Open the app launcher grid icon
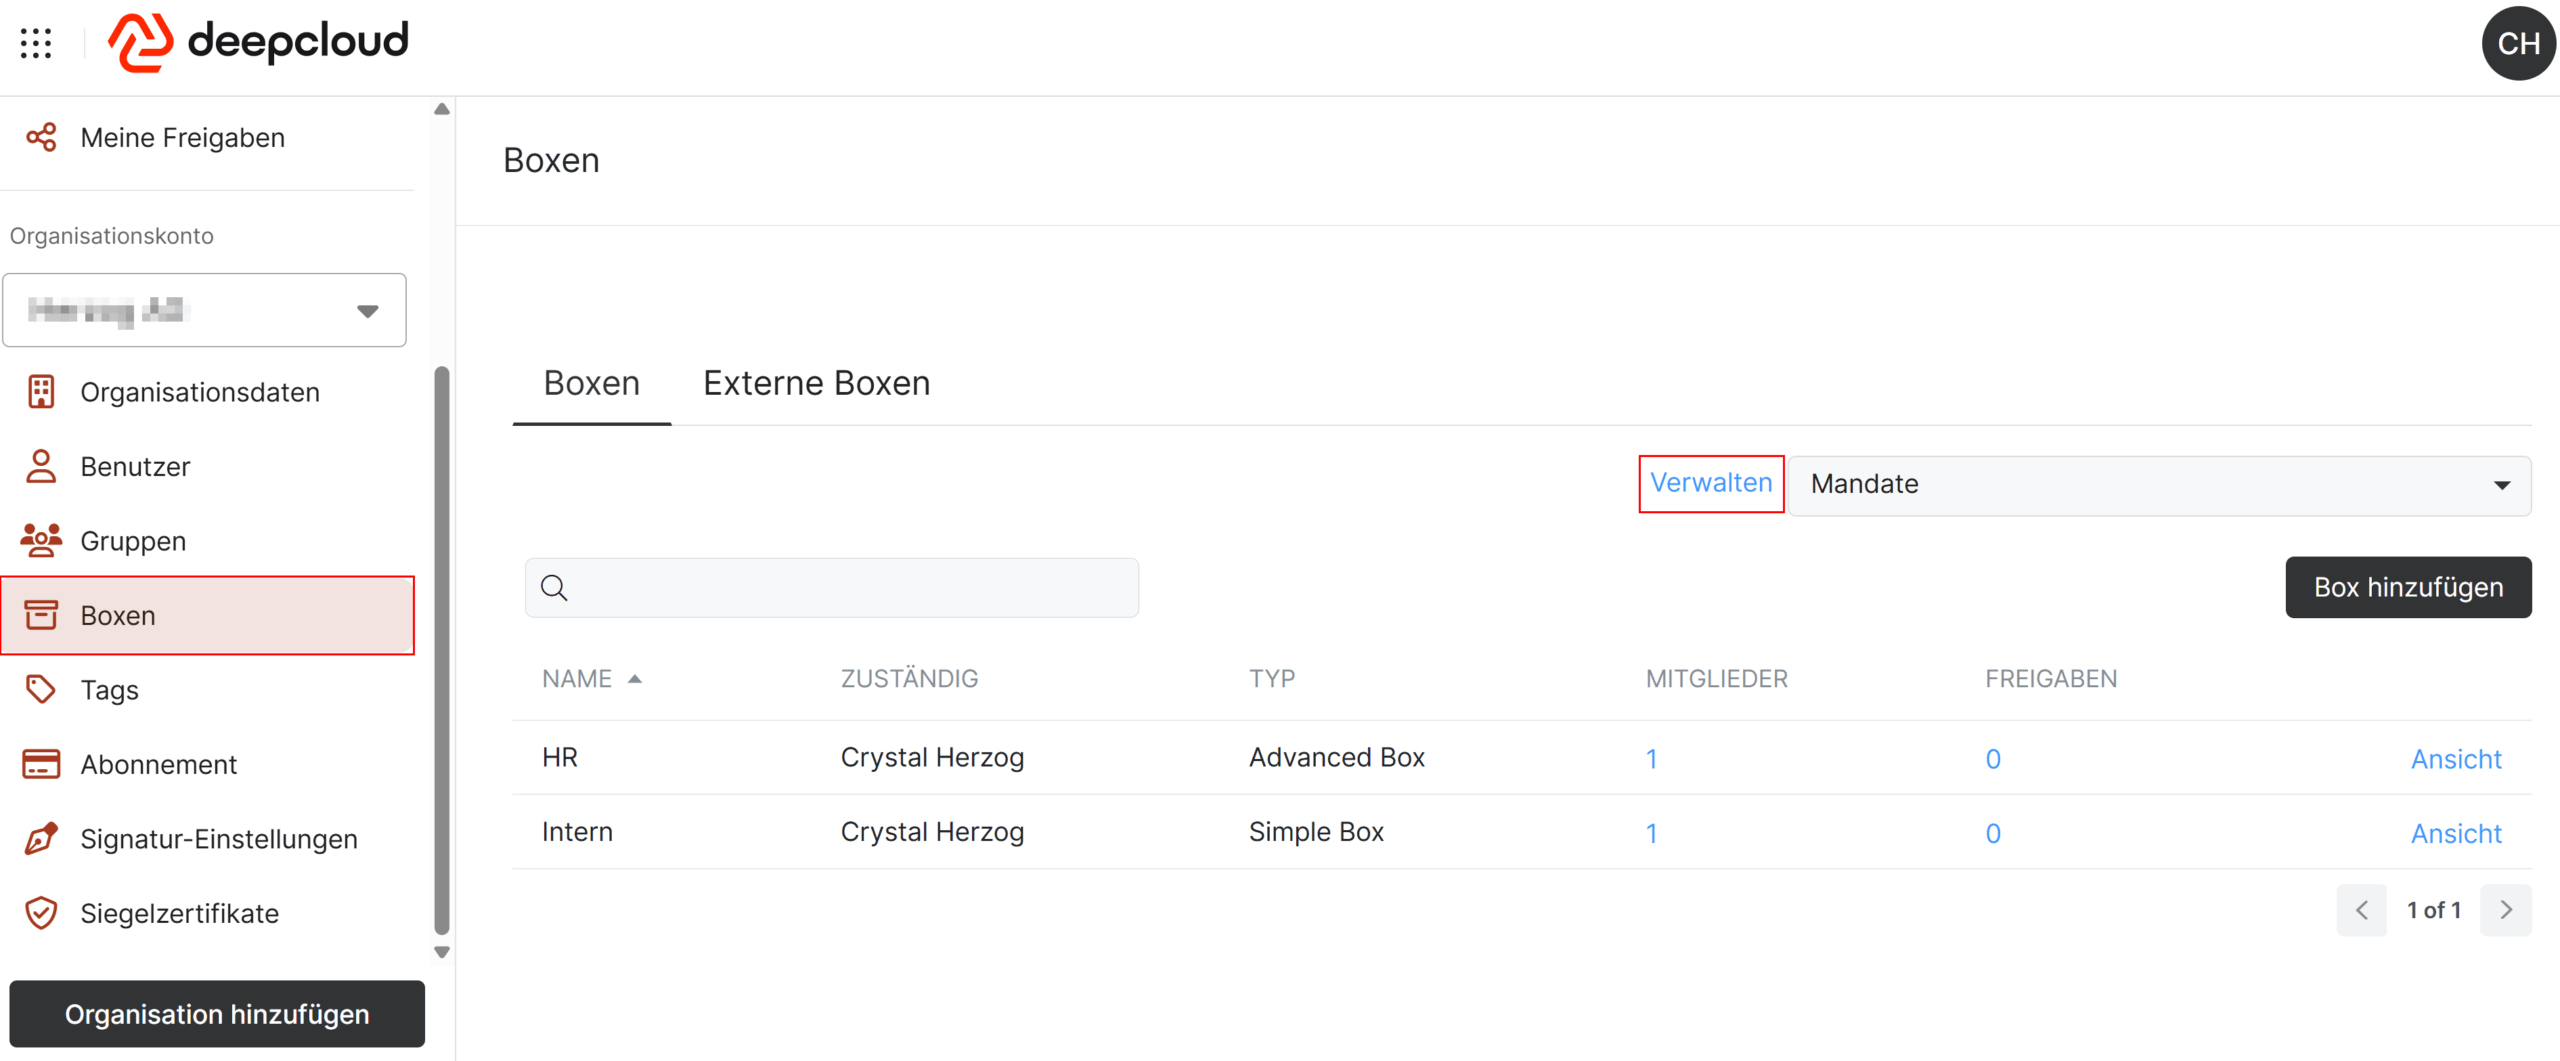Image resolution: width=2560 pixels, height=1061 pixels. point(36,43)
